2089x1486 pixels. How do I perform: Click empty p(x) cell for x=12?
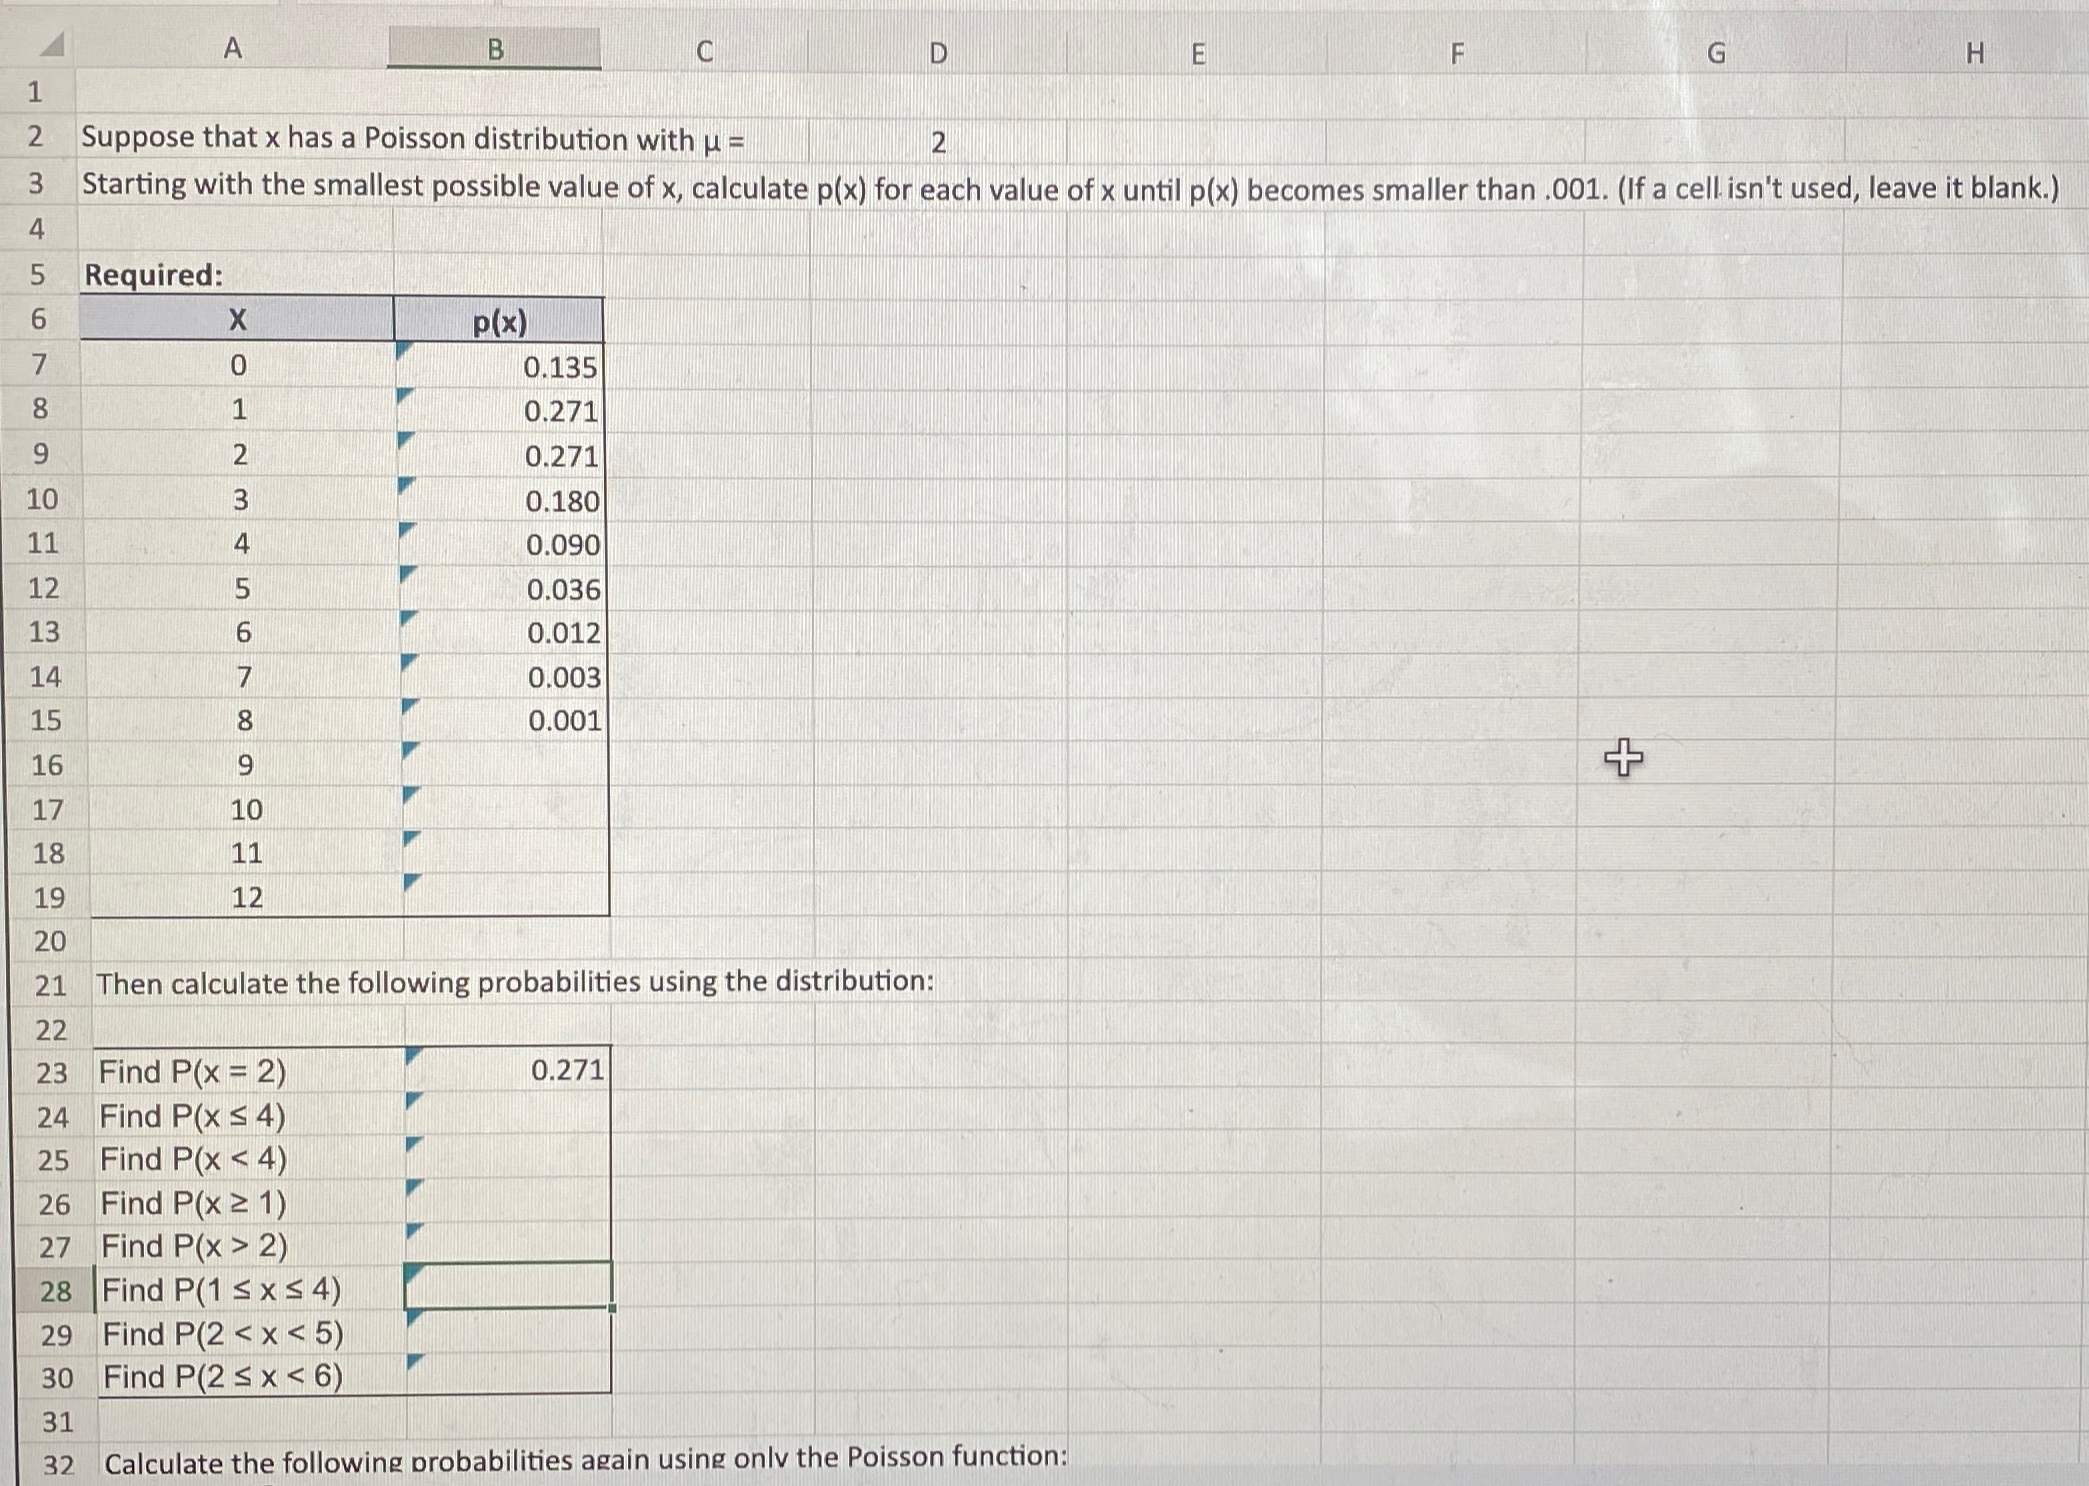506,896
